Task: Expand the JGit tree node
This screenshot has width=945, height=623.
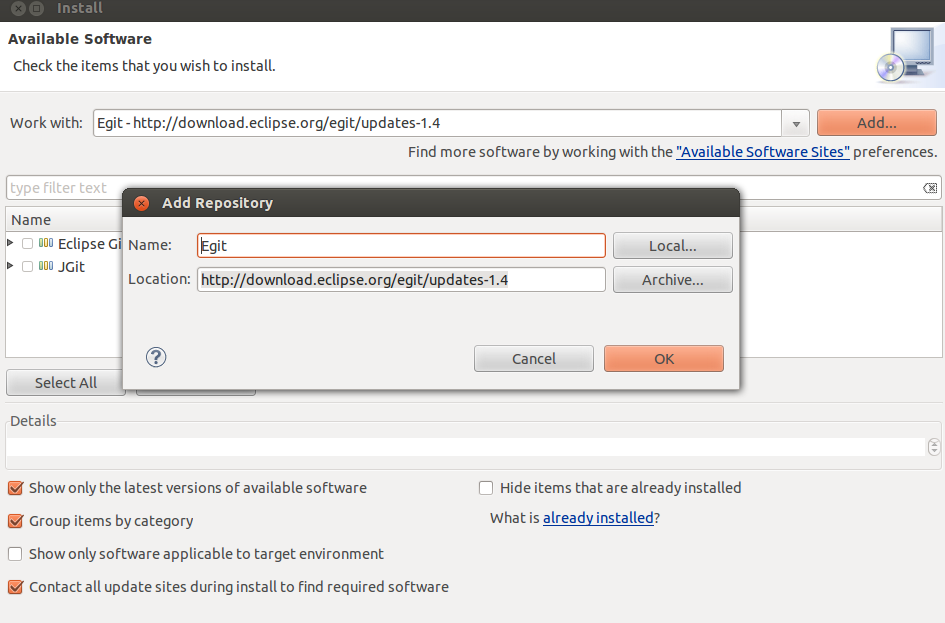Action: 10,266
